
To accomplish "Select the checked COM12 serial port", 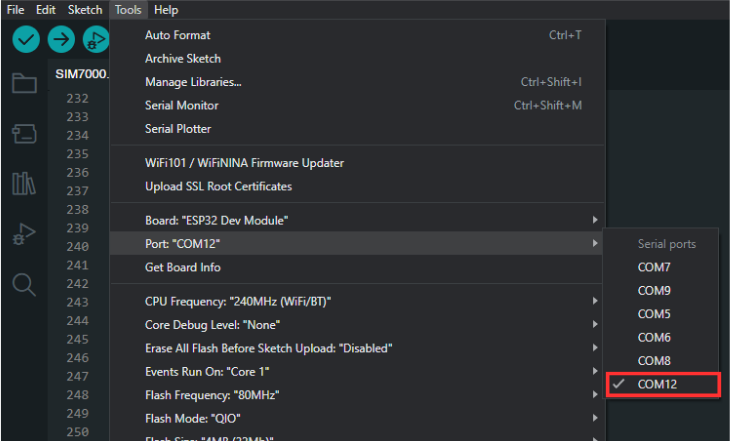I will coord(662,384).
